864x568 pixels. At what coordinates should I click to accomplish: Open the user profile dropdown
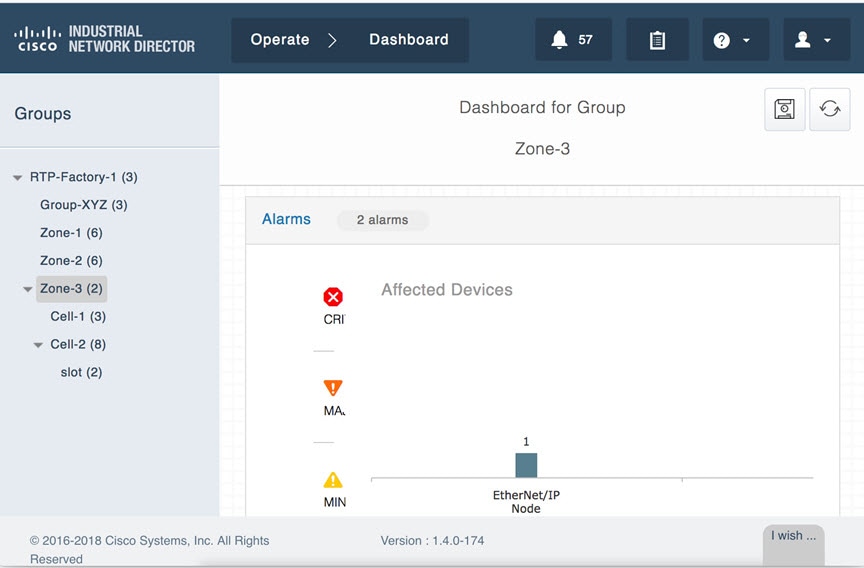pos(816,40)
